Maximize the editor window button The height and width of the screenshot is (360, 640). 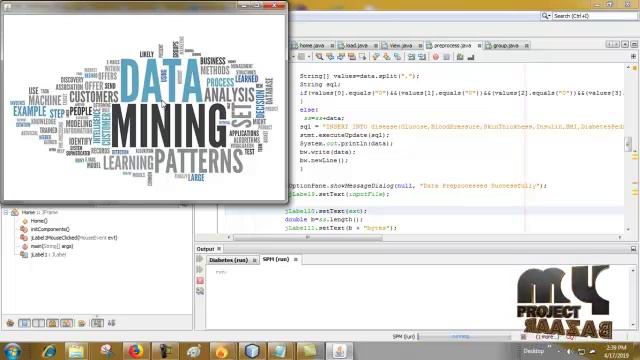point(634,44)
